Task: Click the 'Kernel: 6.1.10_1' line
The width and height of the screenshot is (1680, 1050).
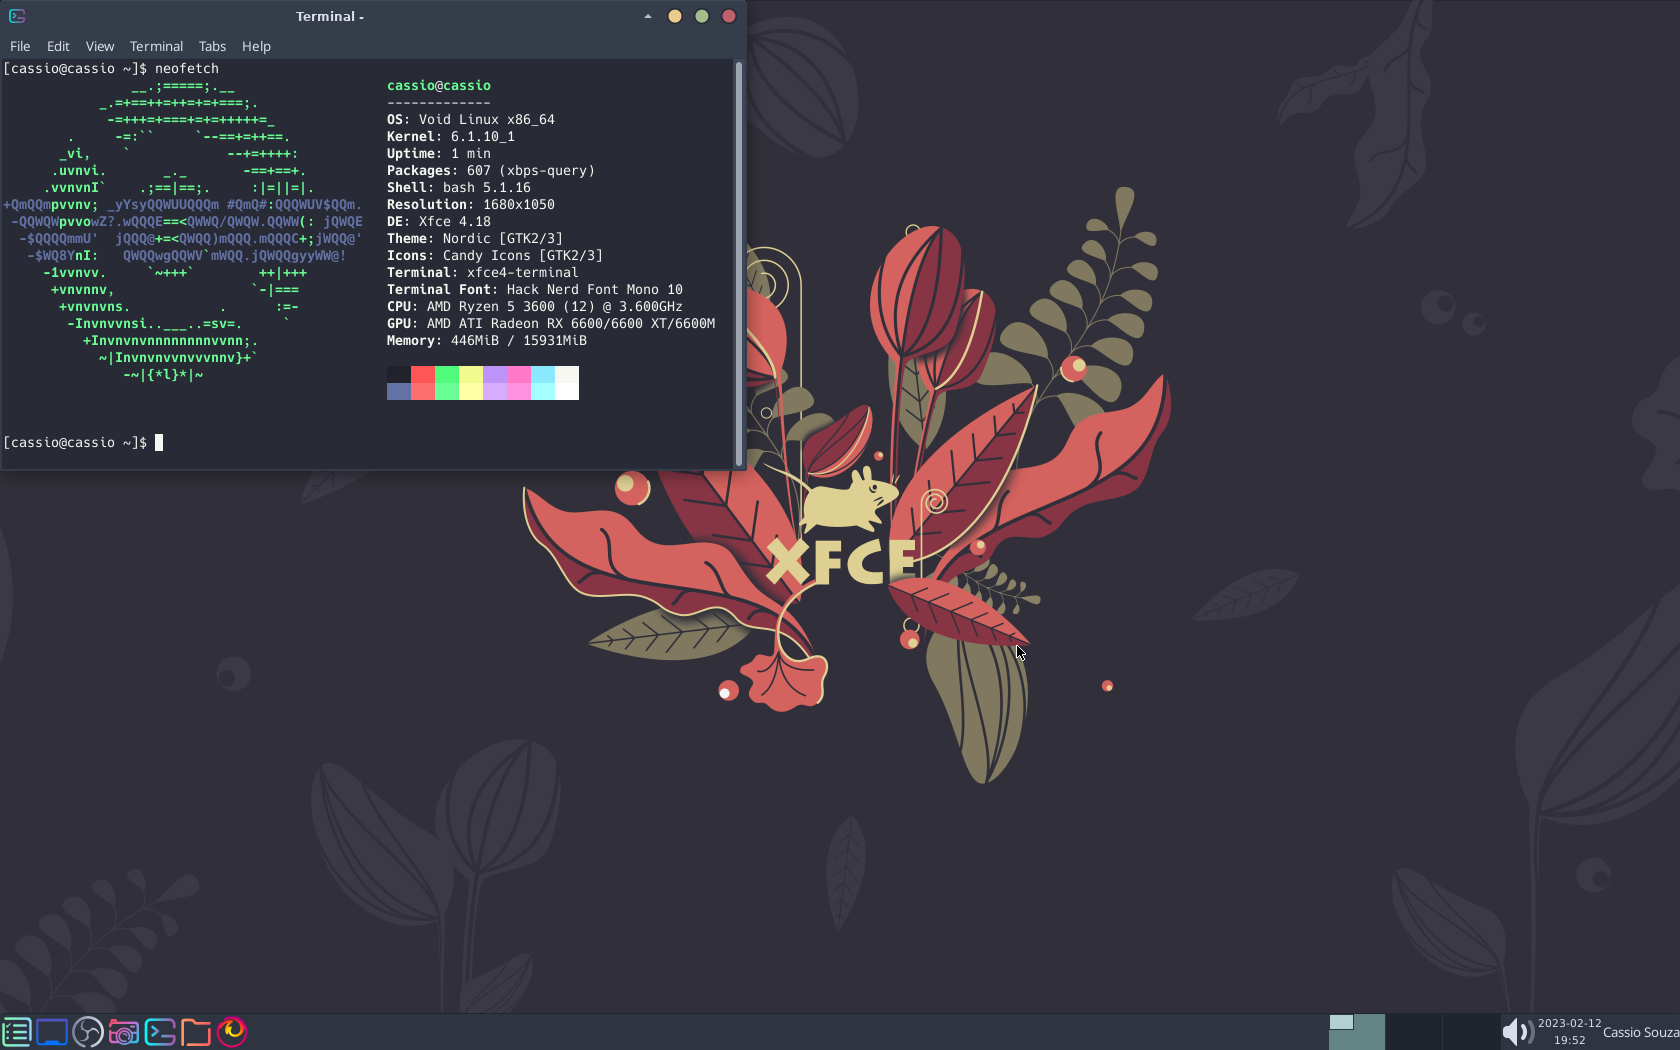Action: (451, 137)
